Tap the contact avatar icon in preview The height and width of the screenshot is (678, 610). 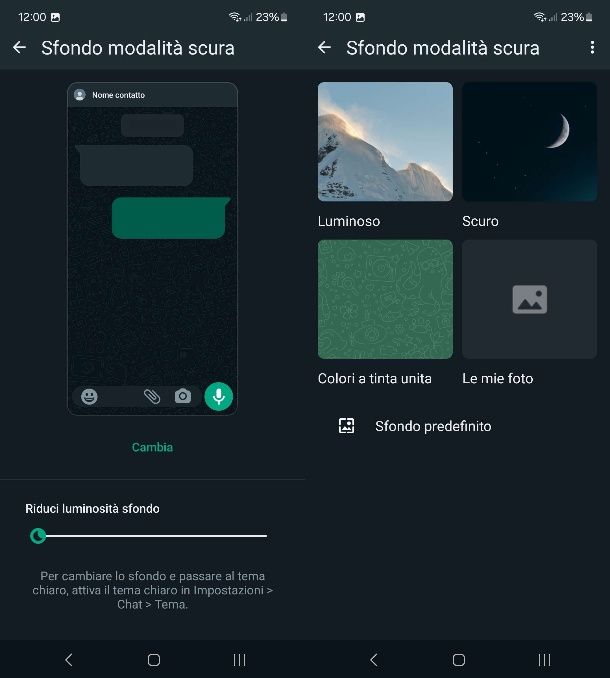80,95
